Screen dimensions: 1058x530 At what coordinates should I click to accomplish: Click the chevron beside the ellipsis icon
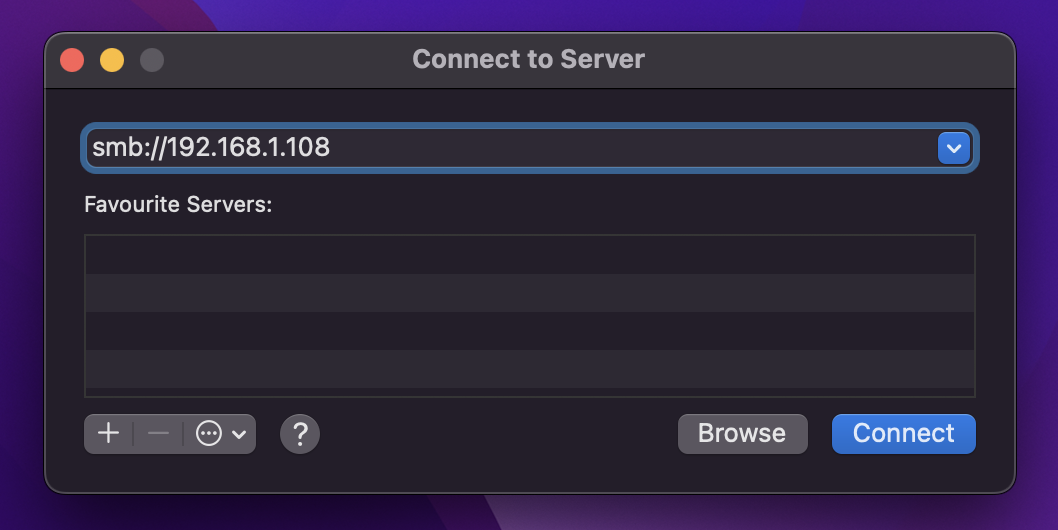click(239, 434)
